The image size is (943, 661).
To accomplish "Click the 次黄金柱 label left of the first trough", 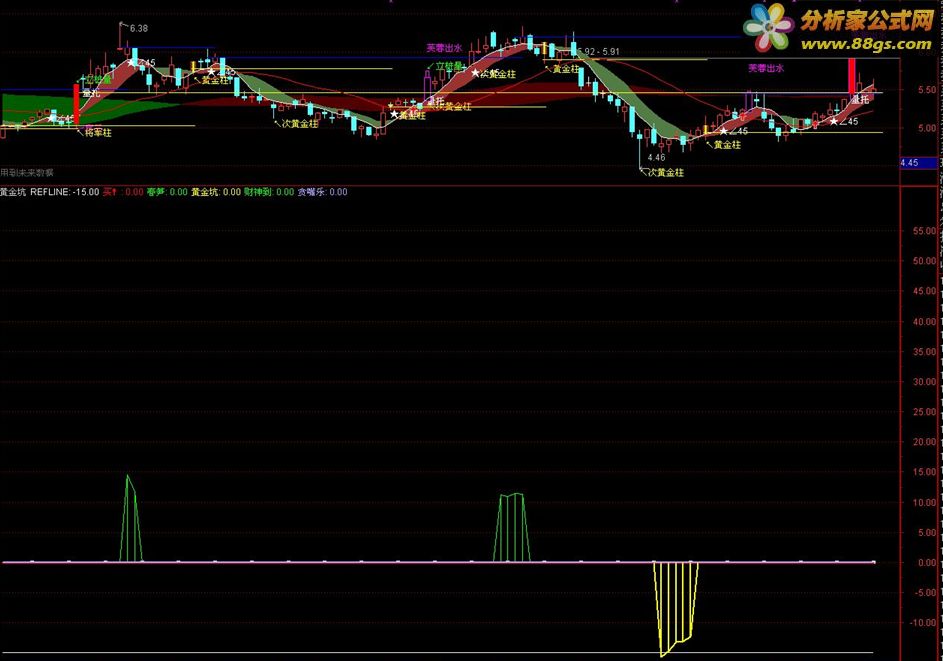I will click(x=300, y=124).
